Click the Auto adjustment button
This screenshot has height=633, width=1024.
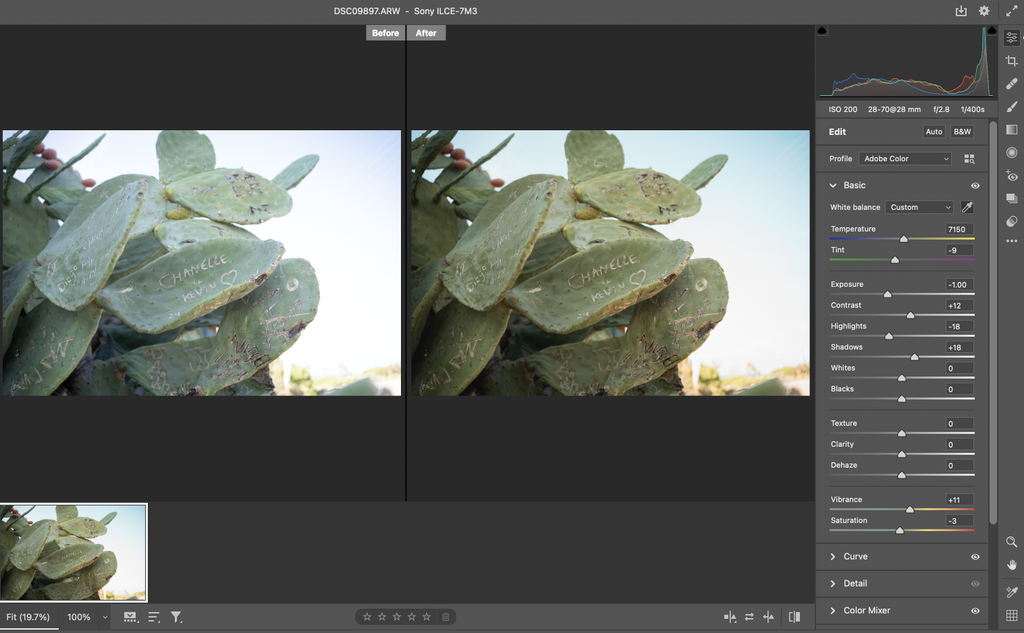934,132
